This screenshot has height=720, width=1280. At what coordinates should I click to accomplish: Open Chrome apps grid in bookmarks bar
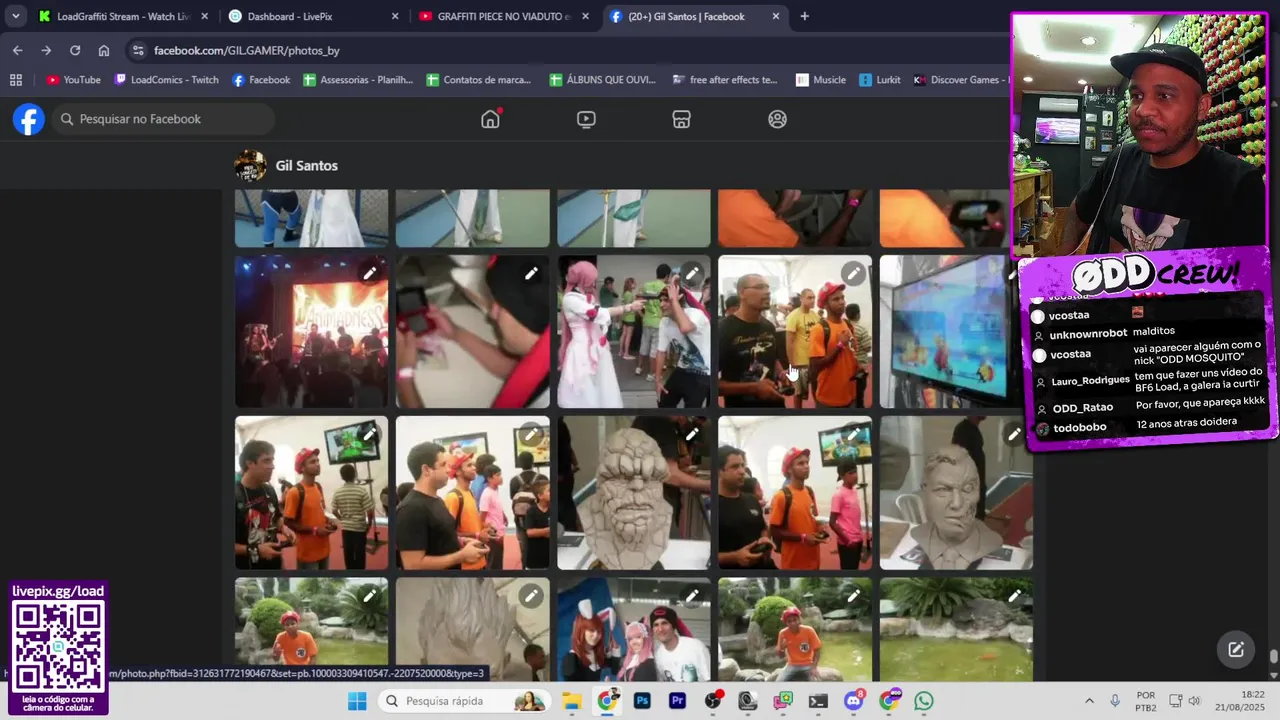(15, 80)
